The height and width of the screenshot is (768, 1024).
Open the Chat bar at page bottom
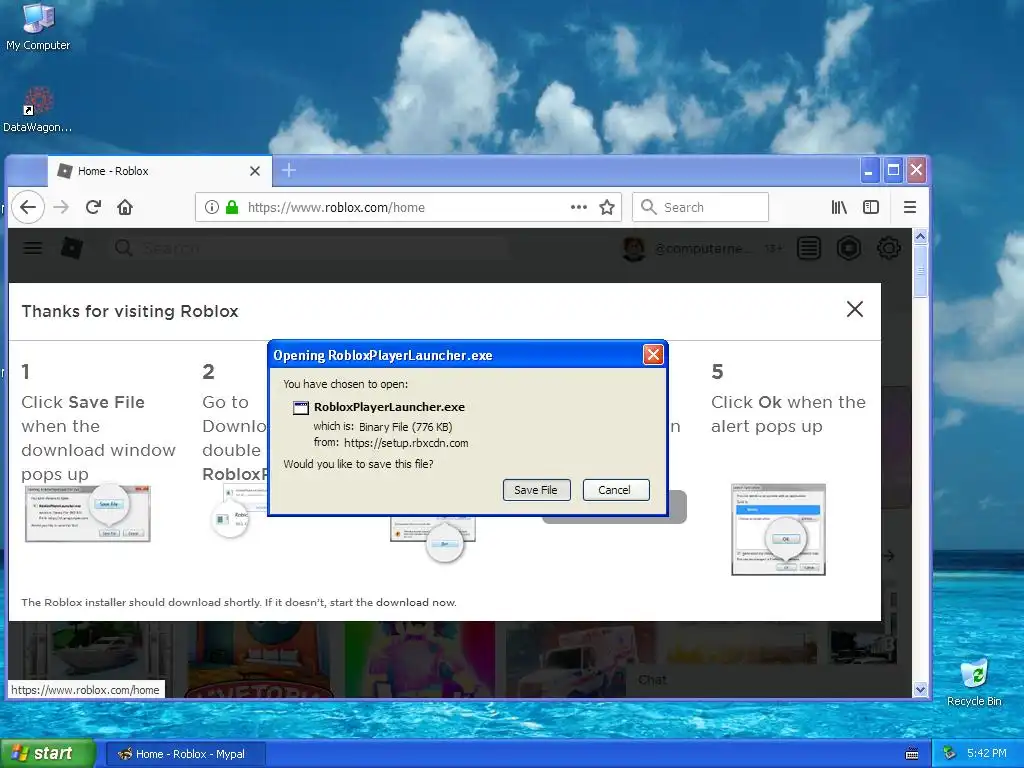point(652,680)
